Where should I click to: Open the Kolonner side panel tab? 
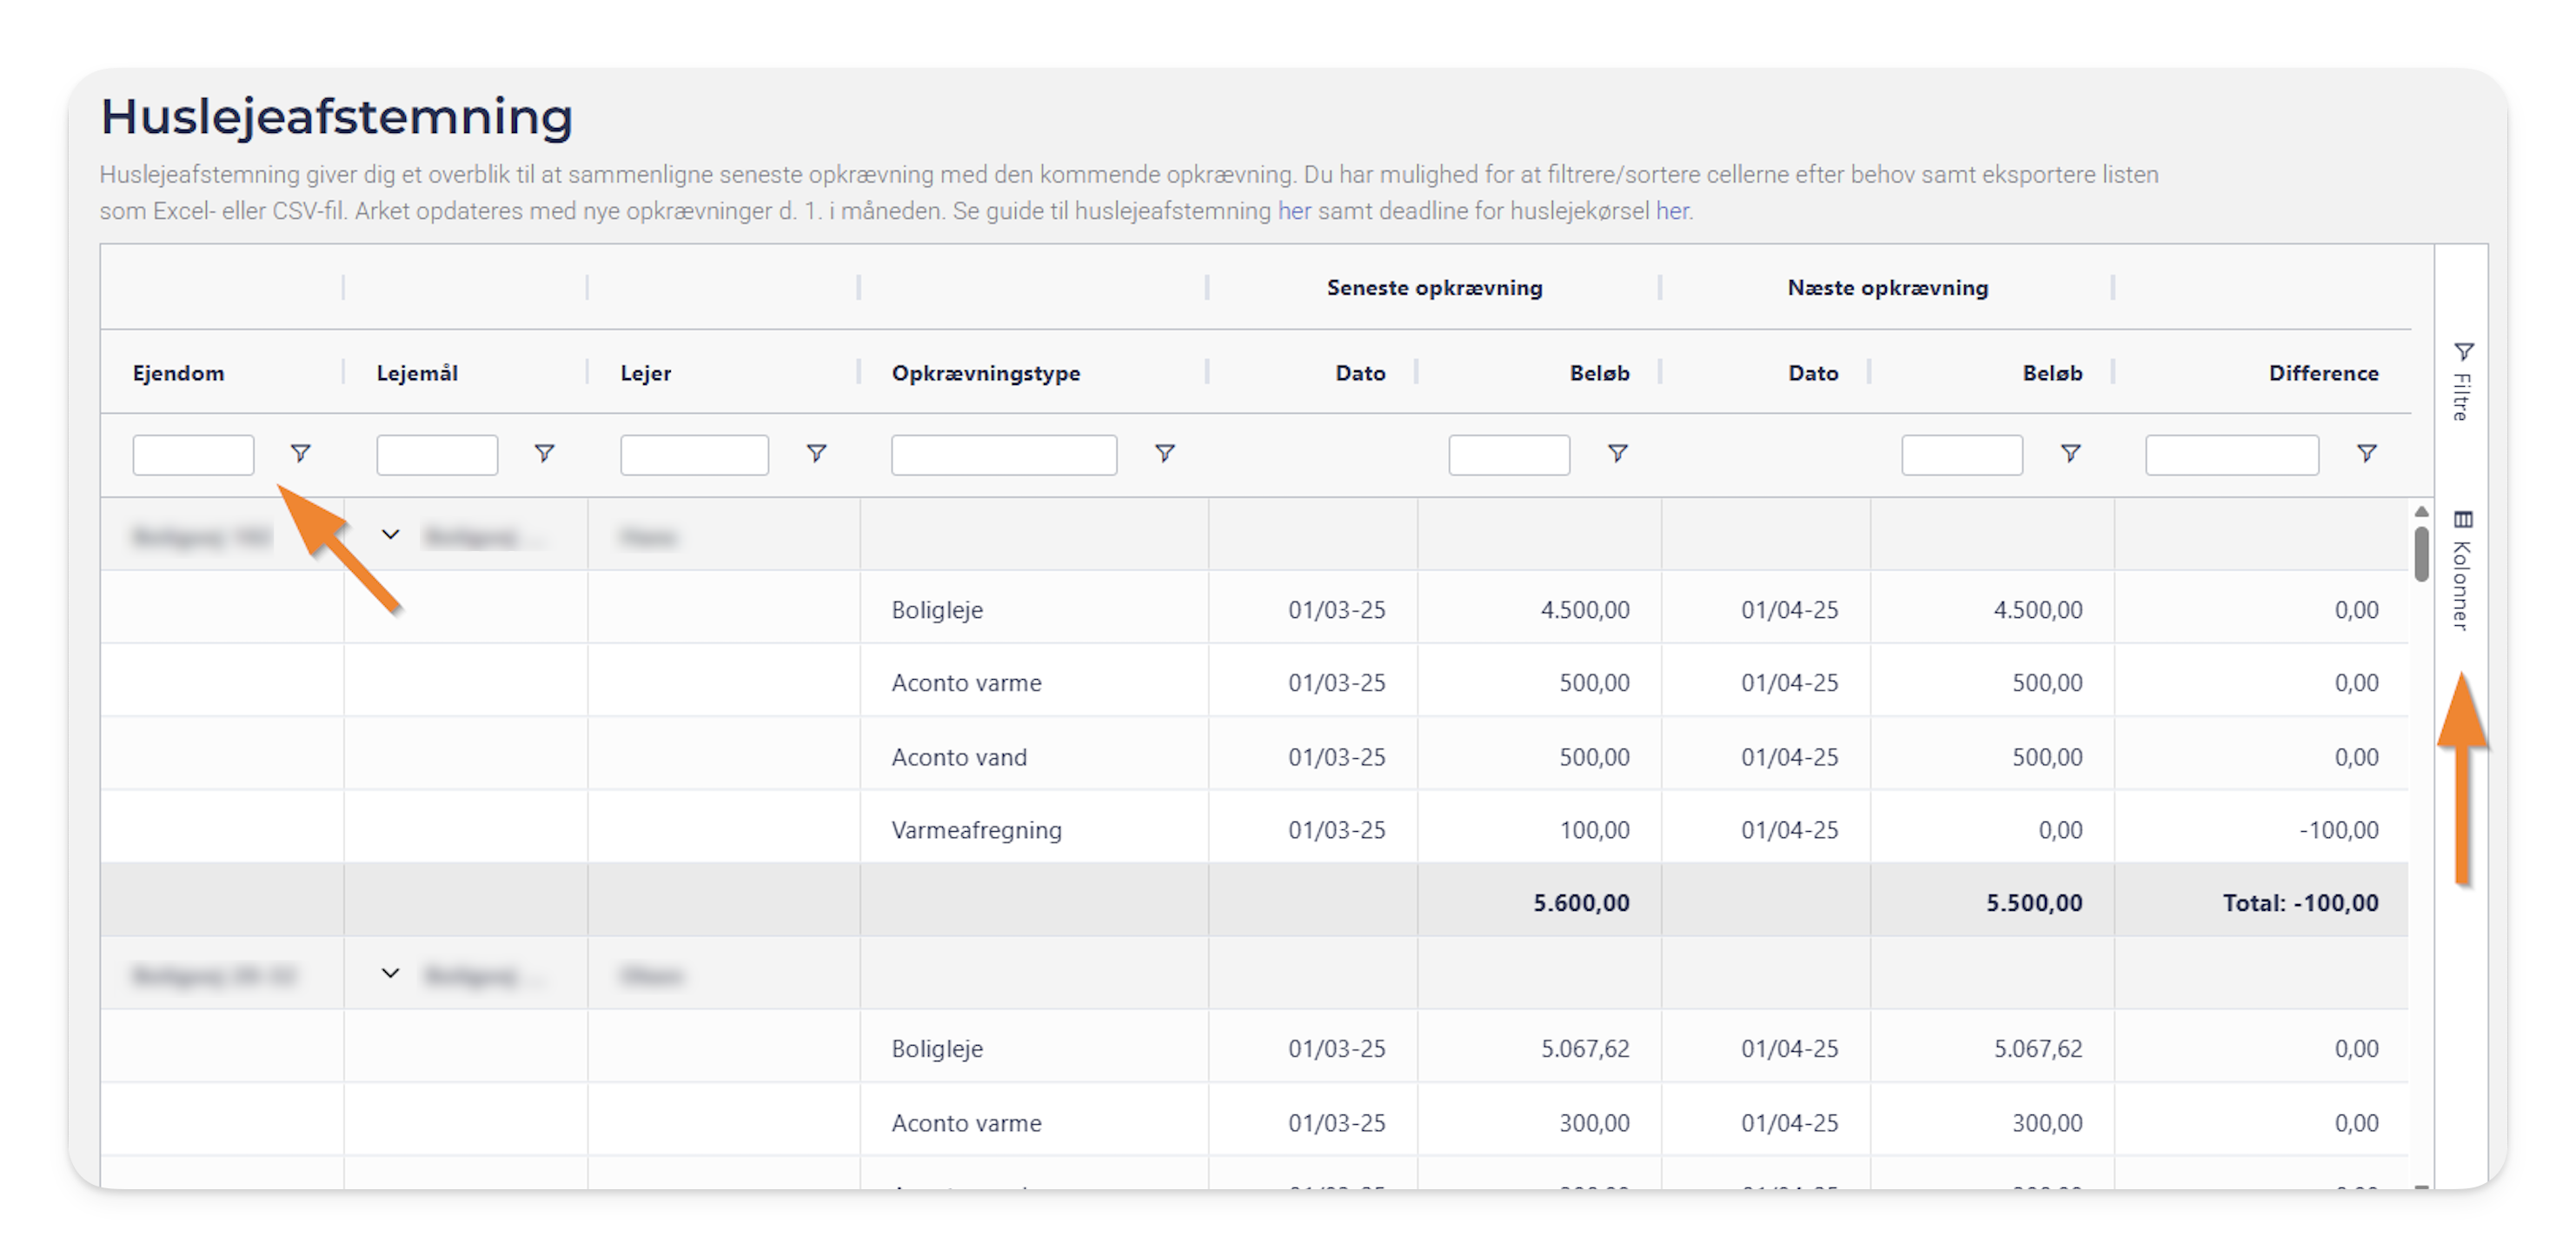coord(2462,570)
